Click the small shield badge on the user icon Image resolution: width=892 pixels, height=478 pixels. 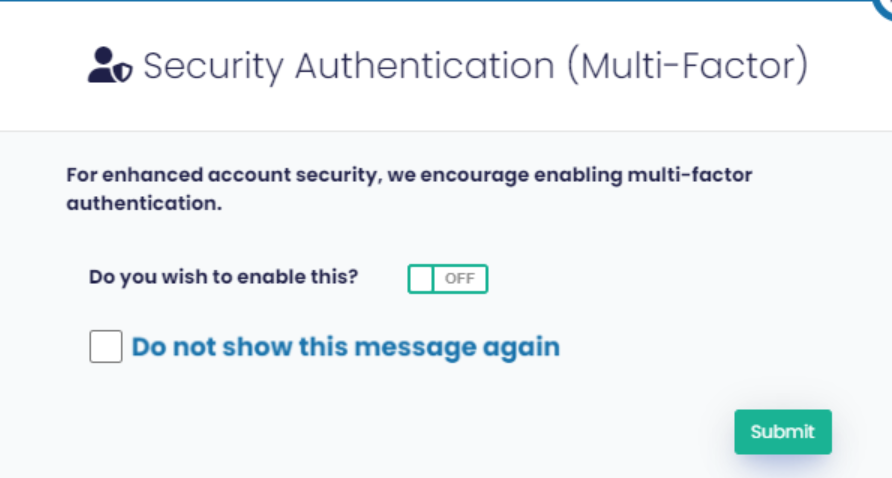(x=124, y=74)
